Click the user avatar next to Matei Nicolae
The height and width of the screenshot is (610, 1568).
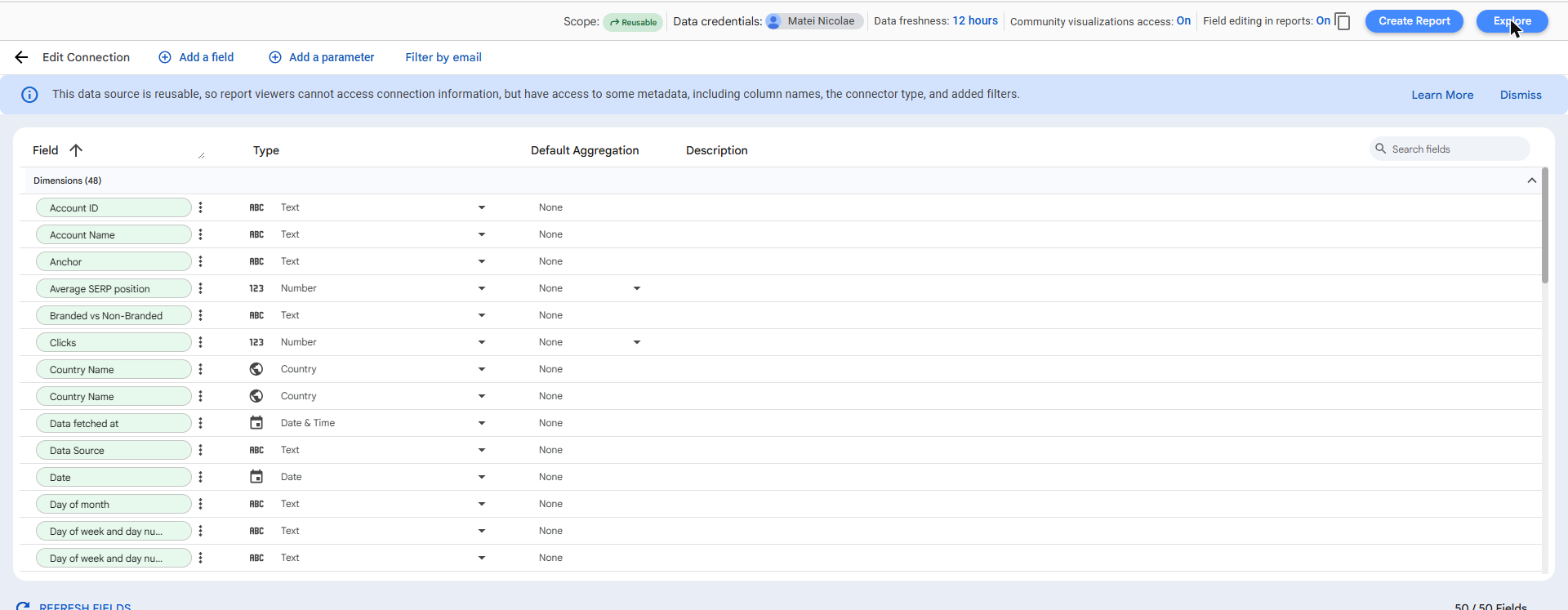773,21
